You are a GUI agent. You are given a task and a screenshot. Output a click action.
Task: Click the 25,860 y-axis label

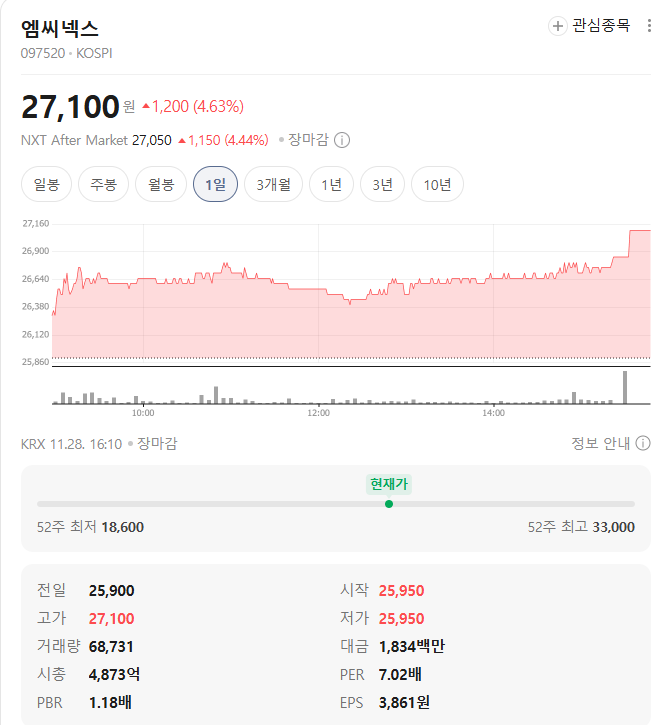36,362
